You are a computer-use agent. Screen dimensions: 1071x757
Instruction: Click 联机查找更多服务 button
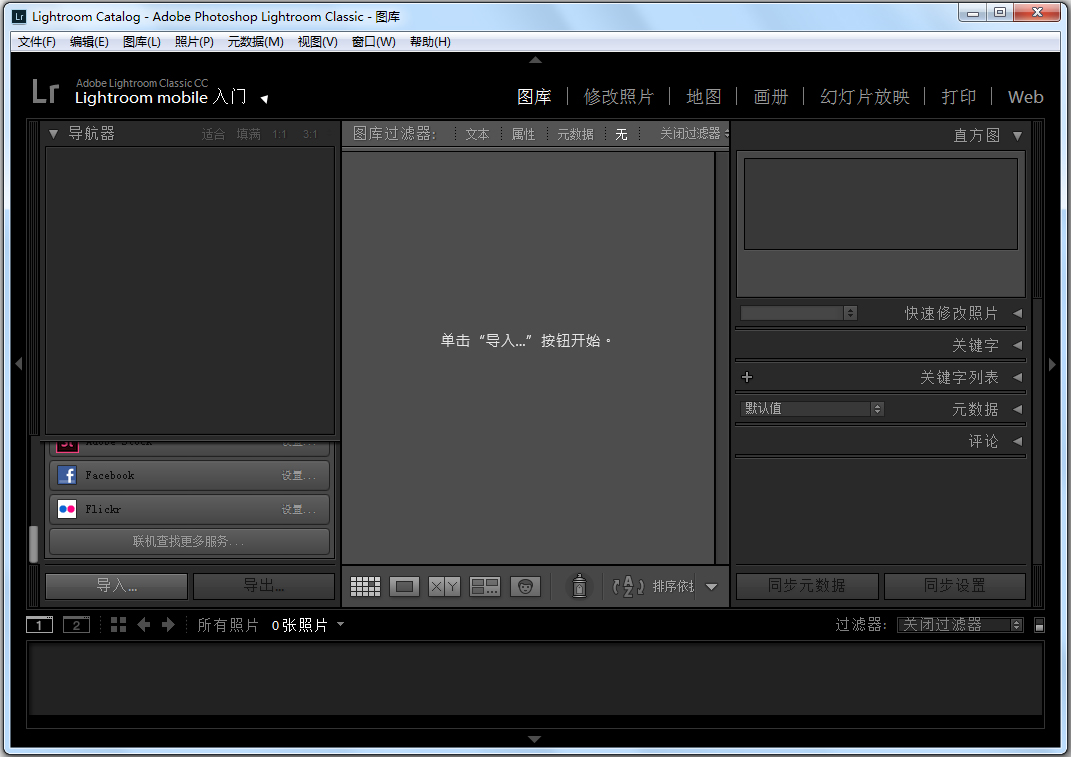pyautogui.click(x=189, y=541)
